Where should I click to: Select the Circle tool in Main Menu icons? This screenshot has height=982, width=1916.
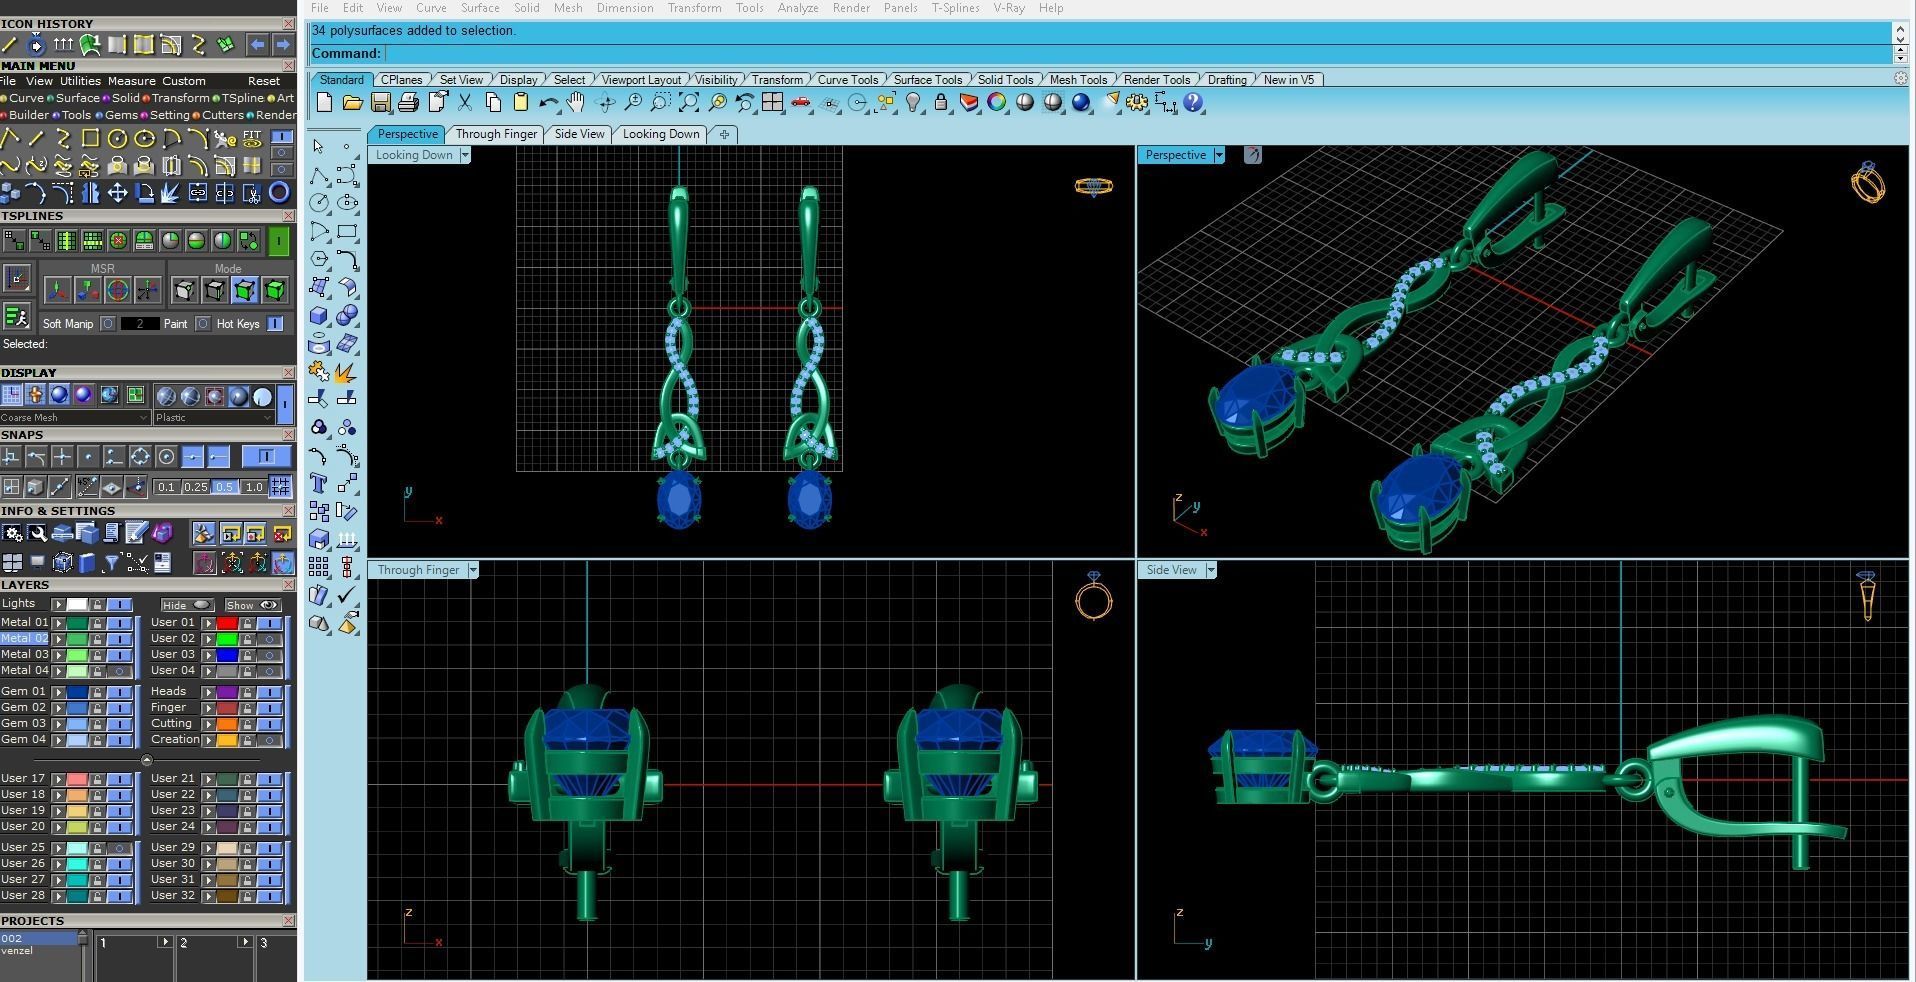[x=117, y=139]
